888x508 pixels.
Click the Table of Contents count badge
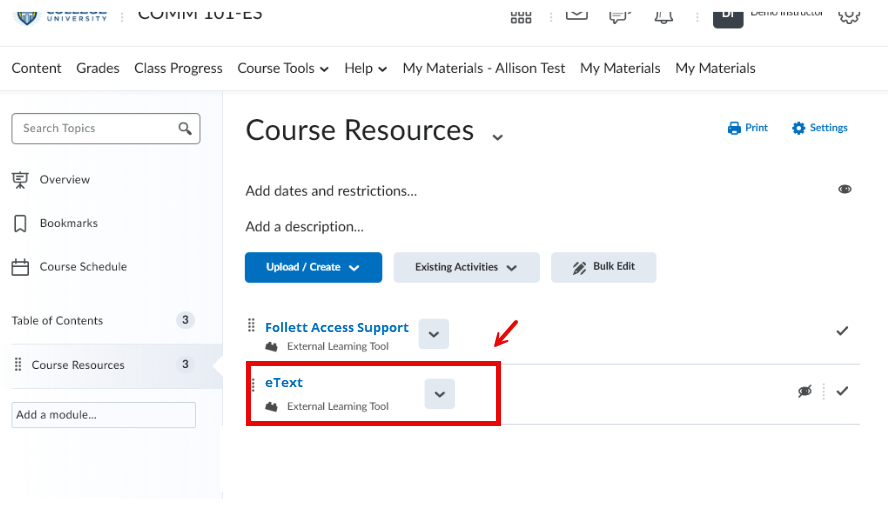coord(185,320)
